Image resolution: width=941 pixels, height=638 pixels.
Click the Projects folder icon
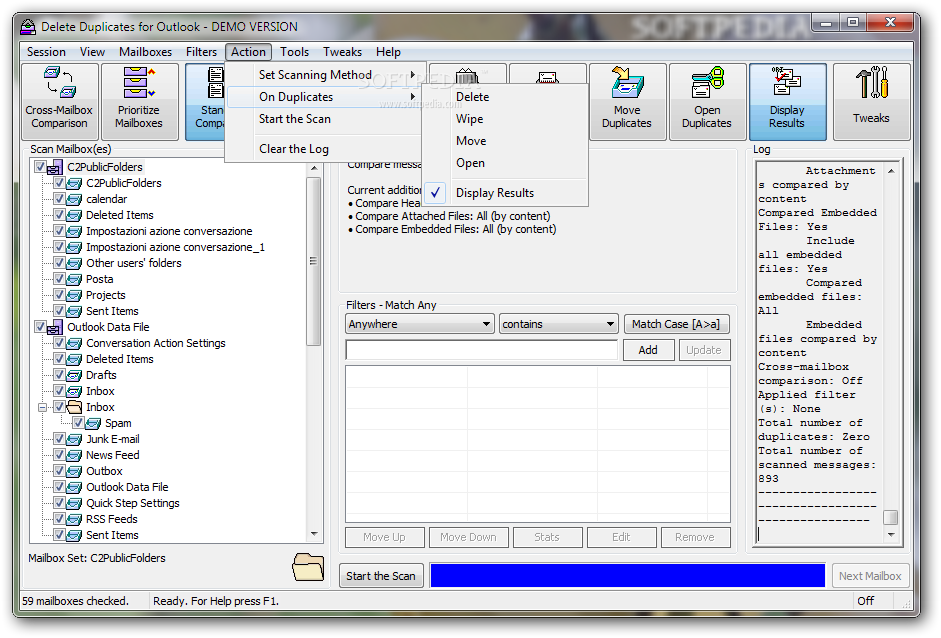tap(74, 295)
